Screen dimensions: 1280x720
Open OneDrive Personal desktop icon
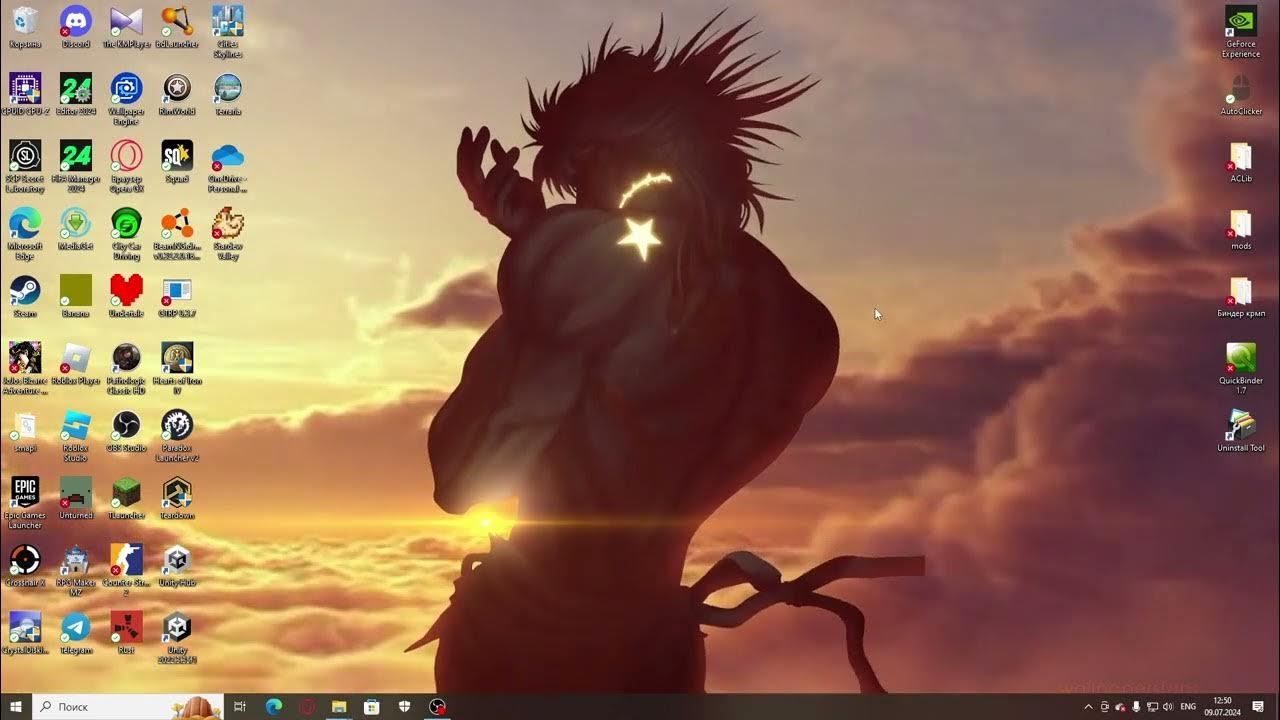pos(228,166)
